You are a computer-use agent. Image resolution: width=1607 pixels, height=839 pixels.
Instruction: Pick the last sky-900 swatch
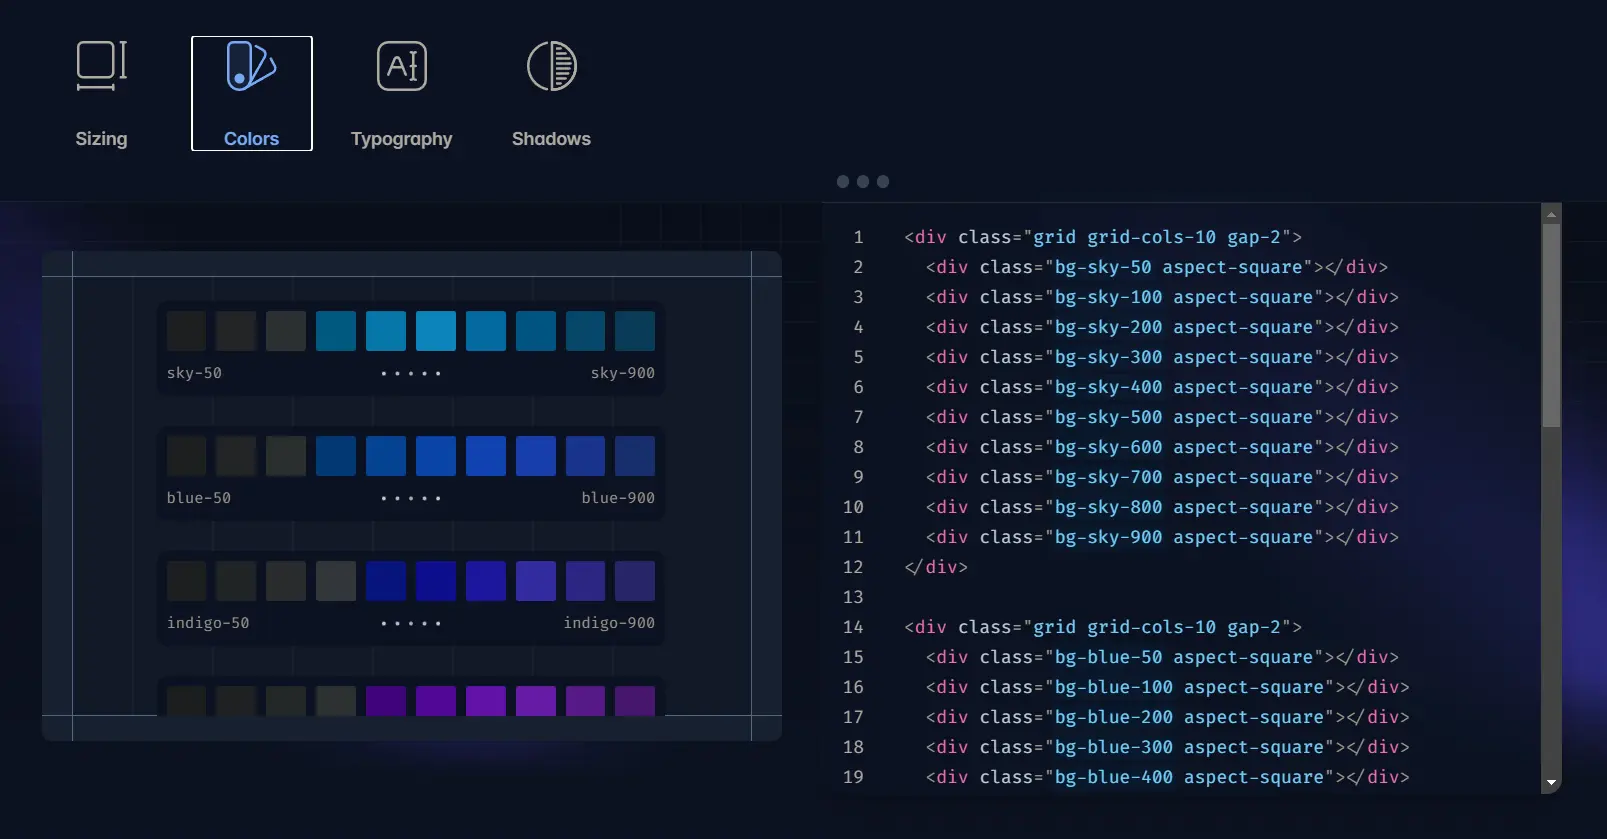pyautogui.click(x=635, y=331)
